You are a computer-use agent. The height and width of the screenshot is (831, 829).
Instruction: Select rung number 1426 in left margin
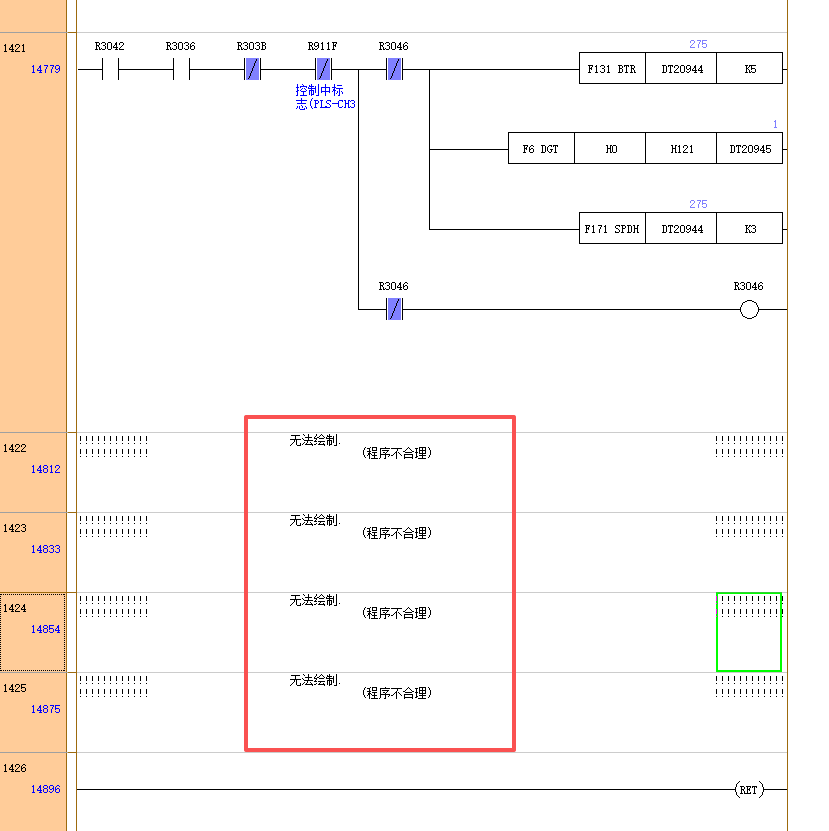15,769
